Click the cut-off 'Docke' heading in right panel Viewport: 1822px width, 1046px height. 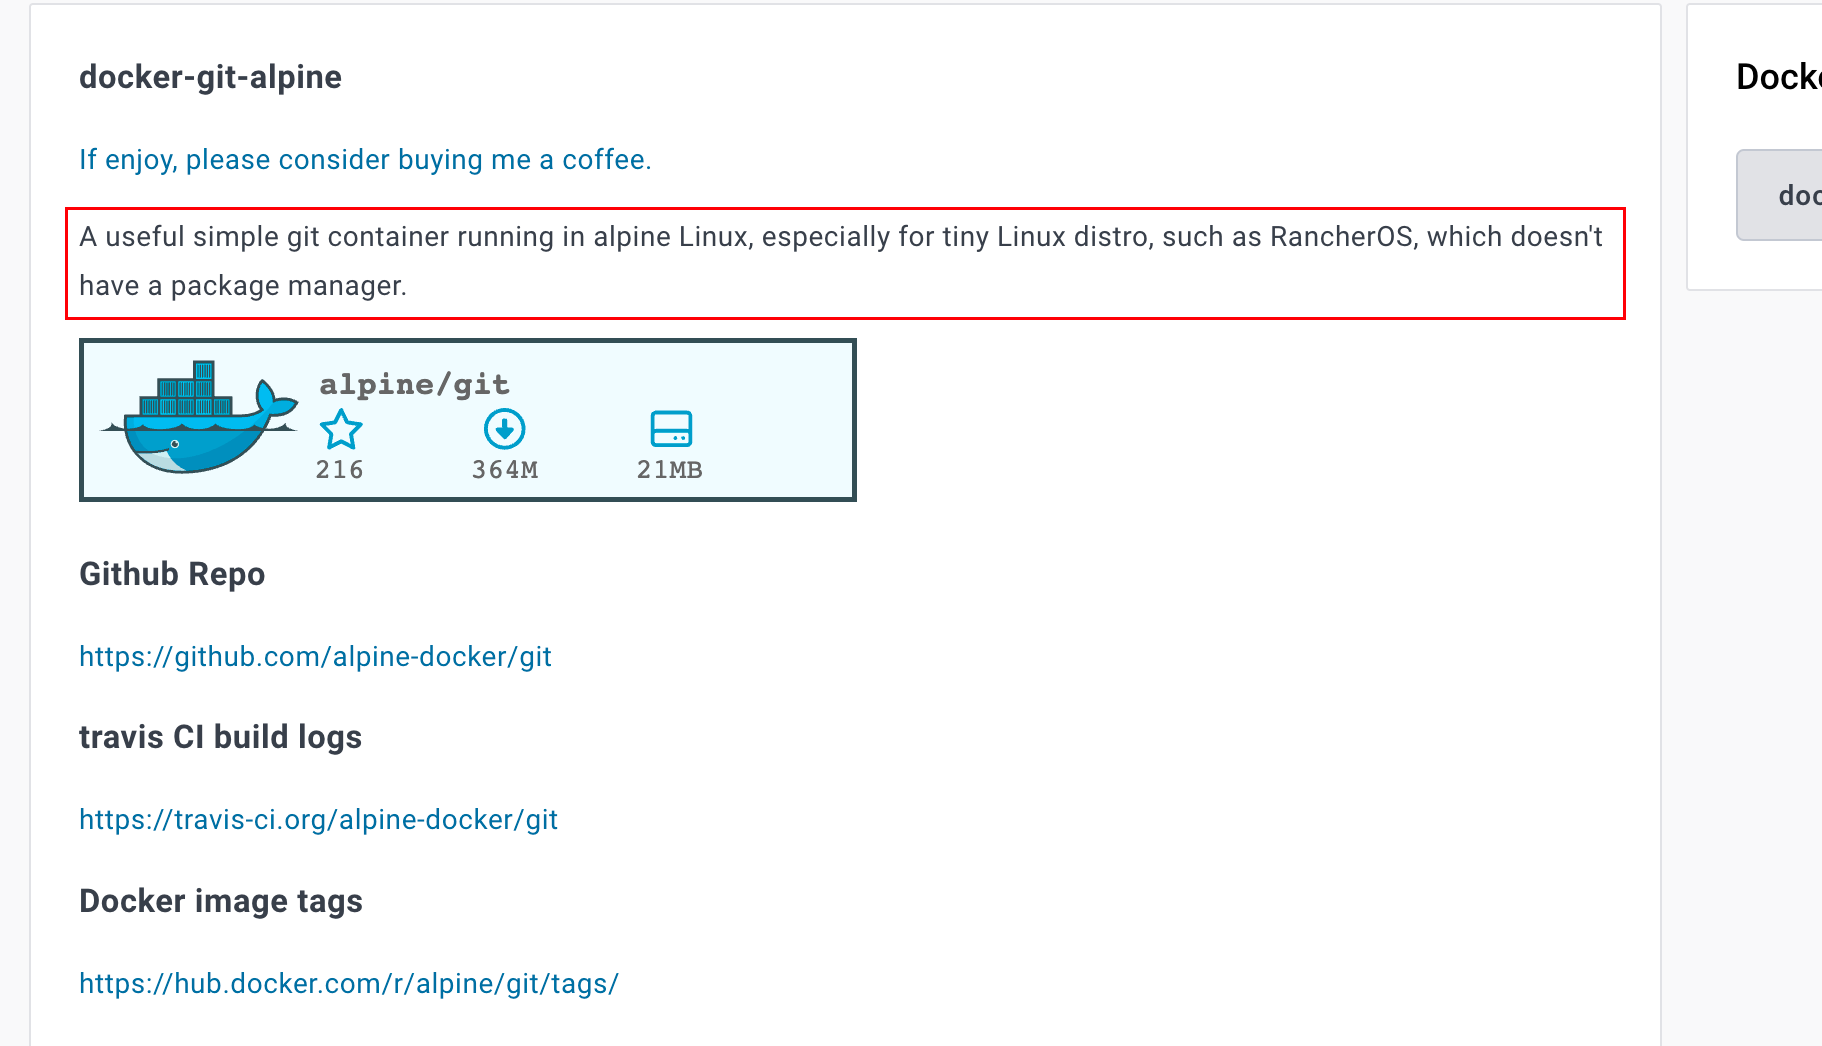coord(1778,77)
